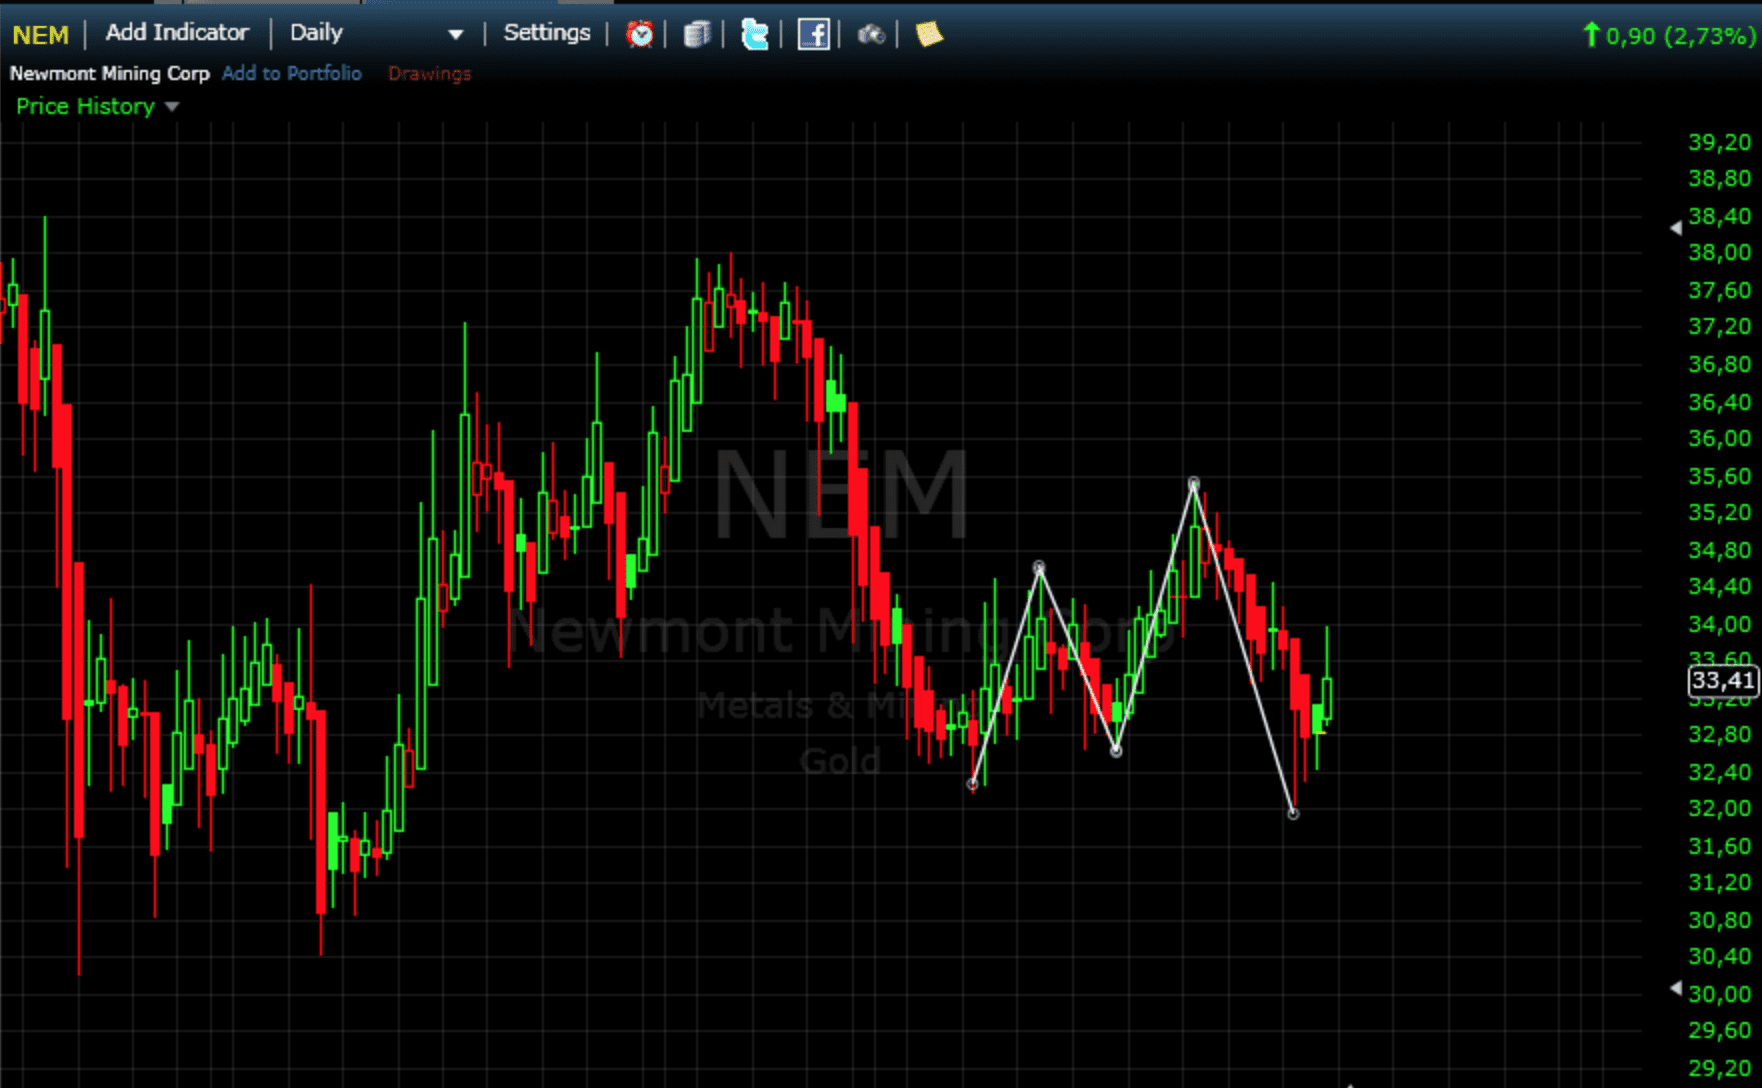
Task: Click the 0,90 (2,73%) price change text
Action: 1680,36
